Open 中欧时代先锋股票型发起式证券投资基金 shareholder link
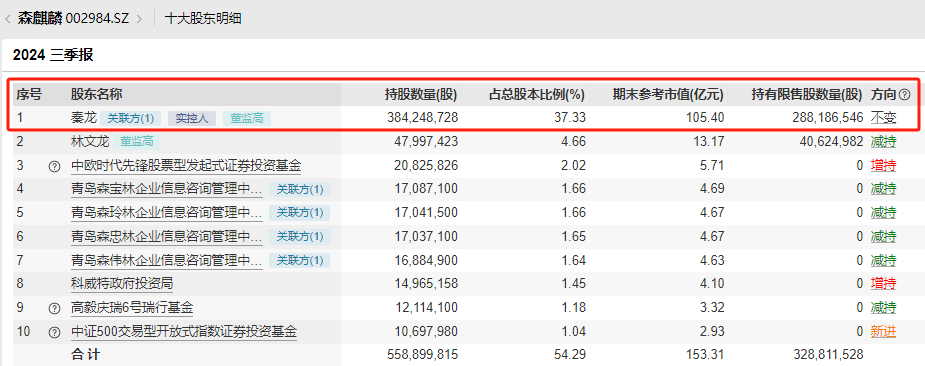The image size is (925, 366). [186, 166]
